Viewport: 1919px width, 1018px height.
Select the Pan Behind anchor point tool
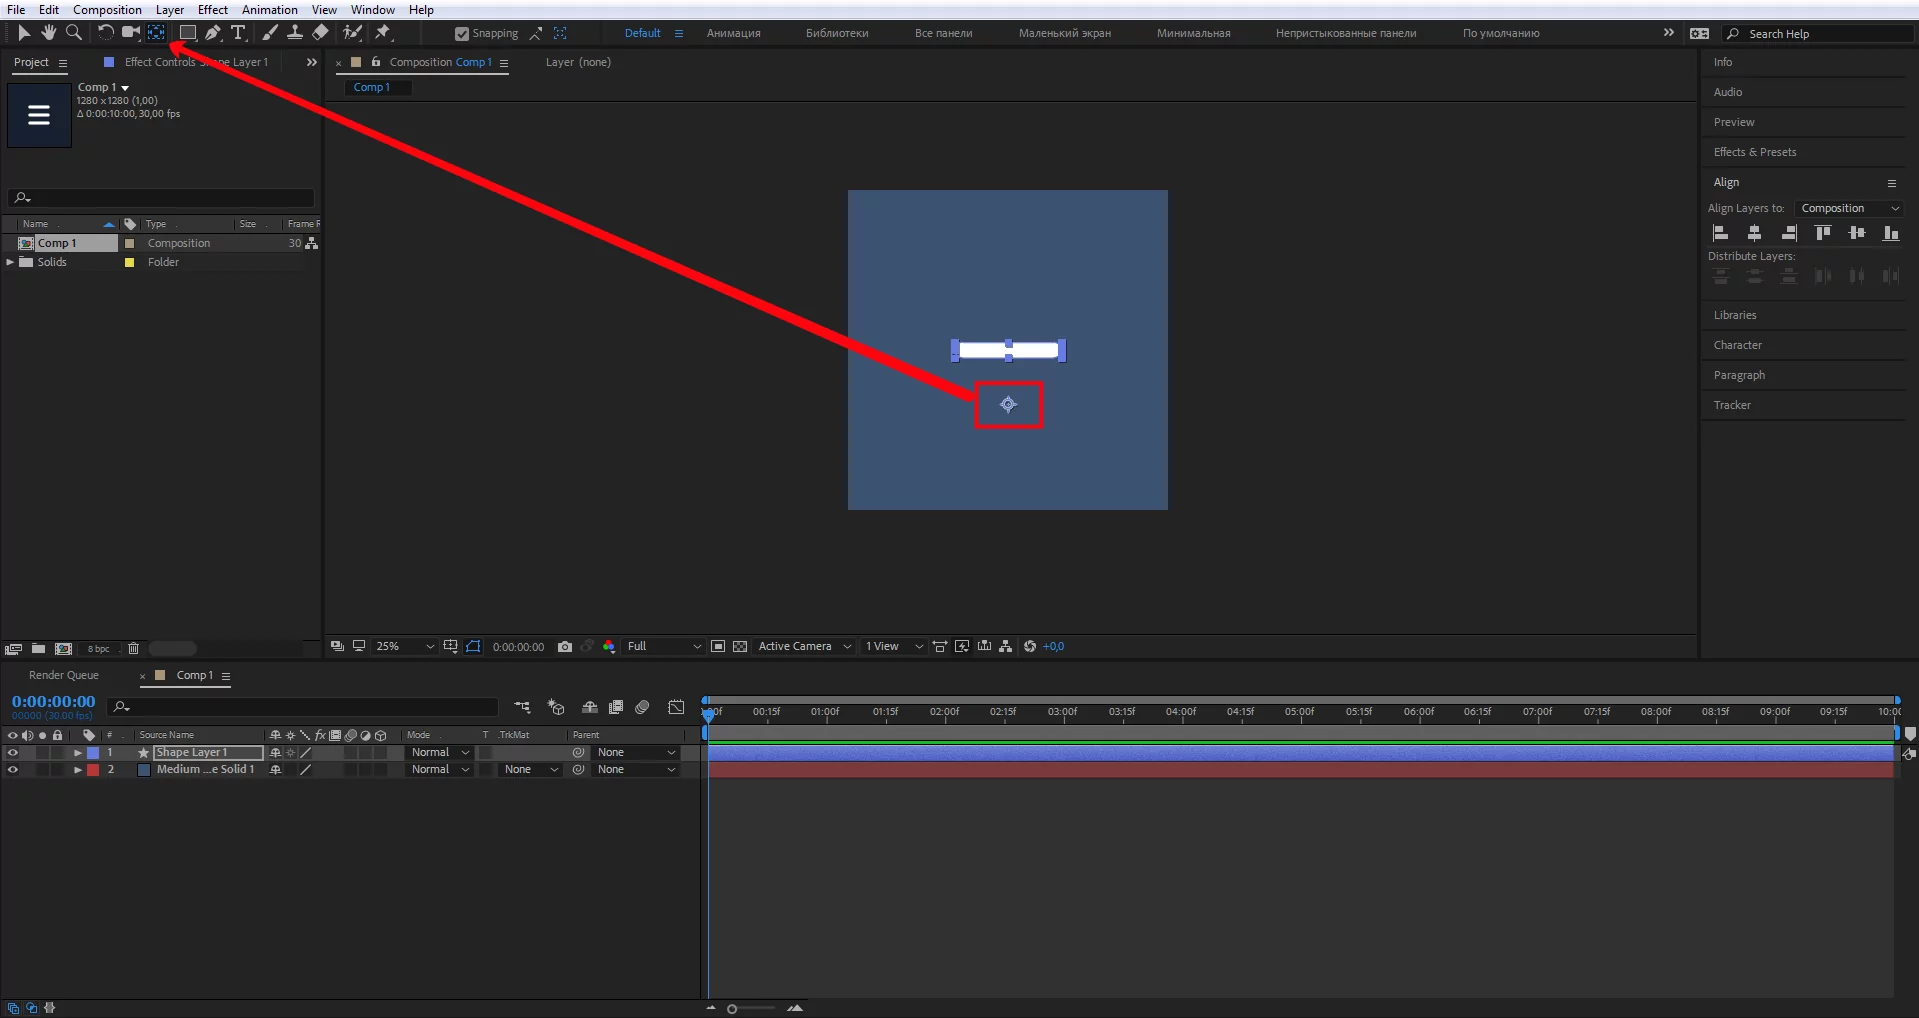pos(157,33)
